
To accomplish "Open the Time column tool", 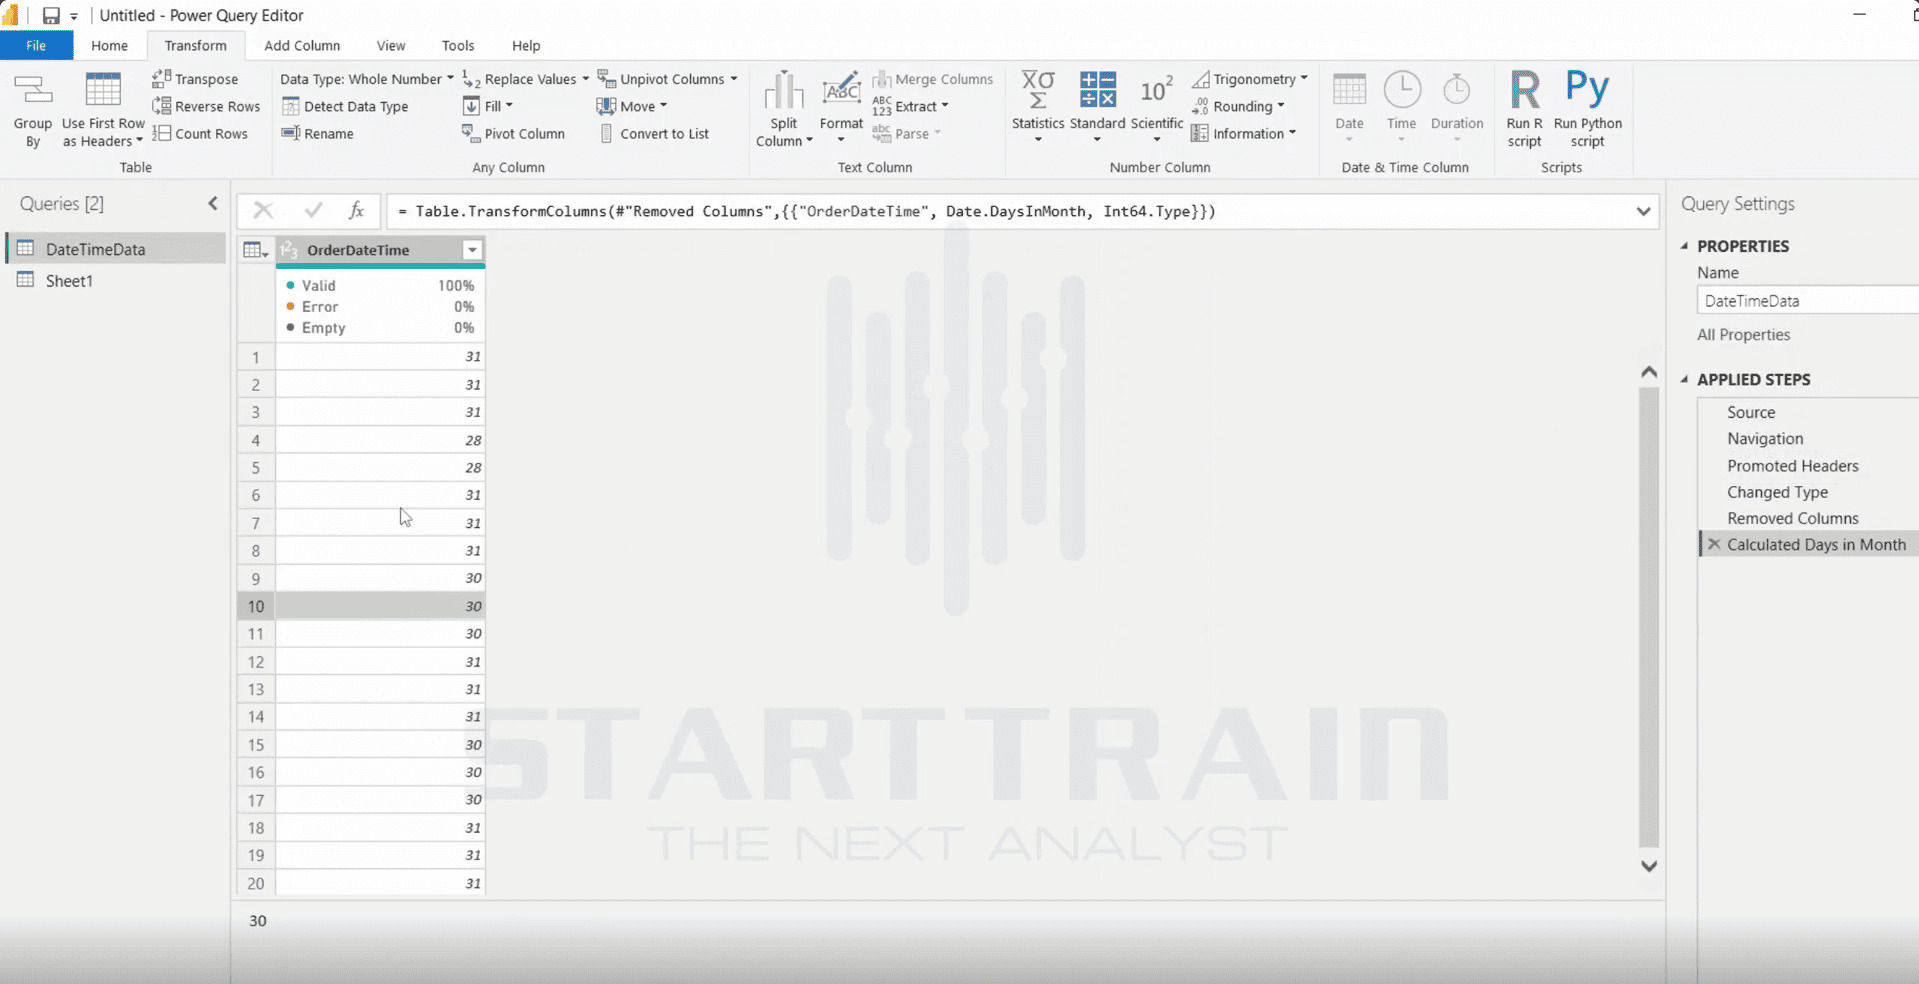I will (x=1402, y=107).
